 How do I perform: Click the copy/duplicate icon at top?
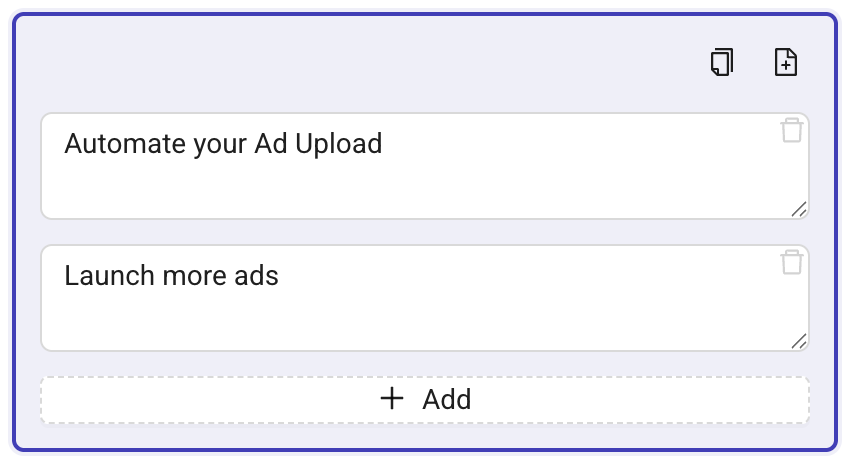pyautogui.click(x=722, y=63)
